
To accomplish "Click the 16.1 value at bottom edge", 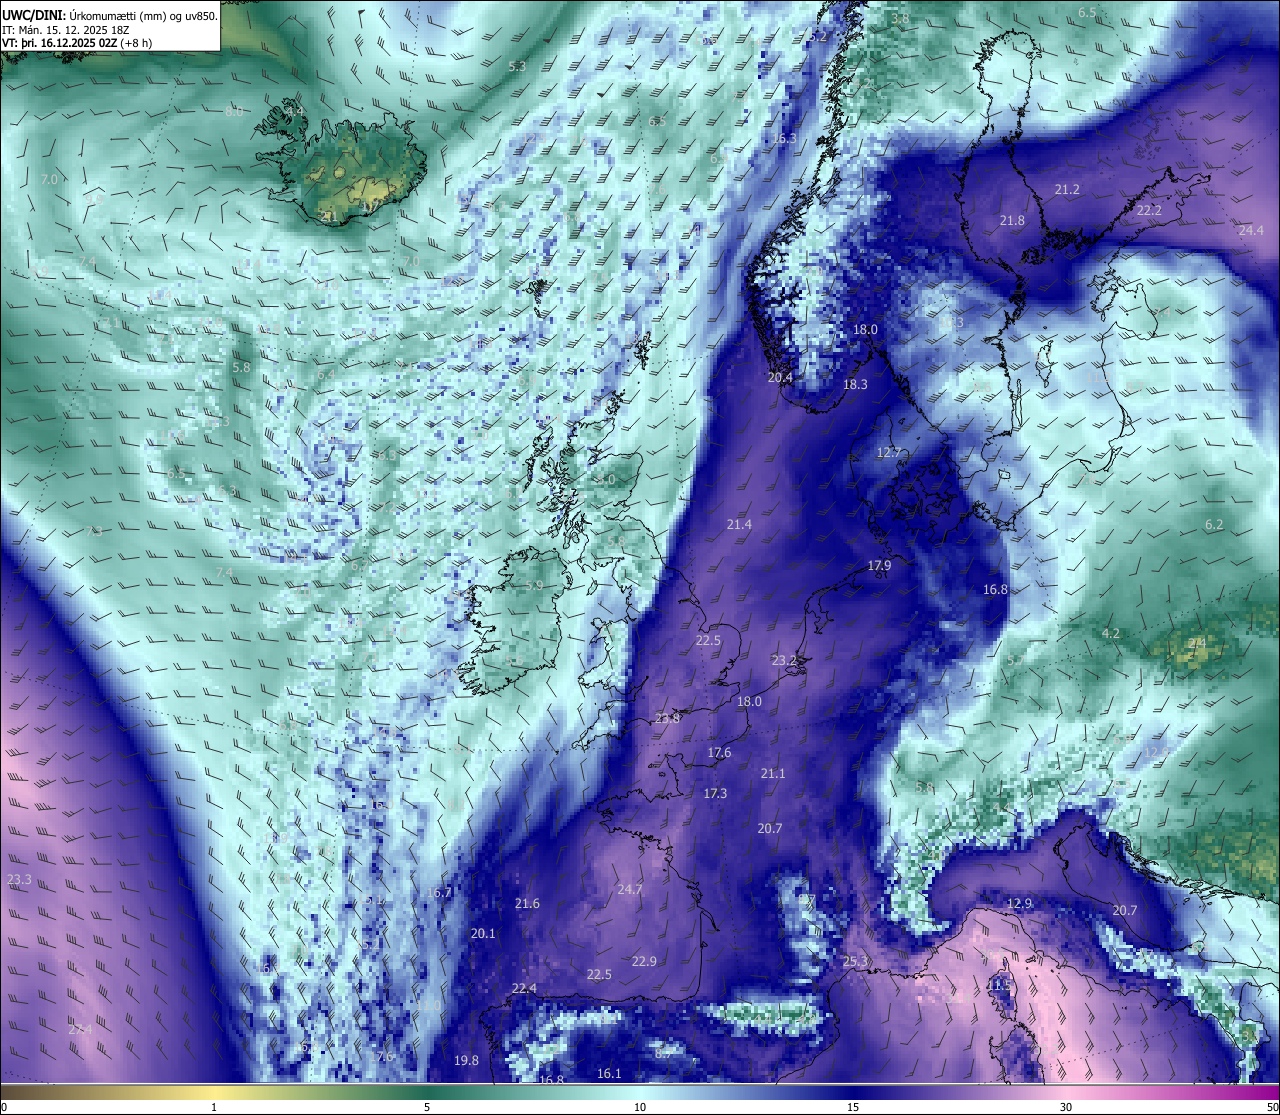I will [609, 1074].
